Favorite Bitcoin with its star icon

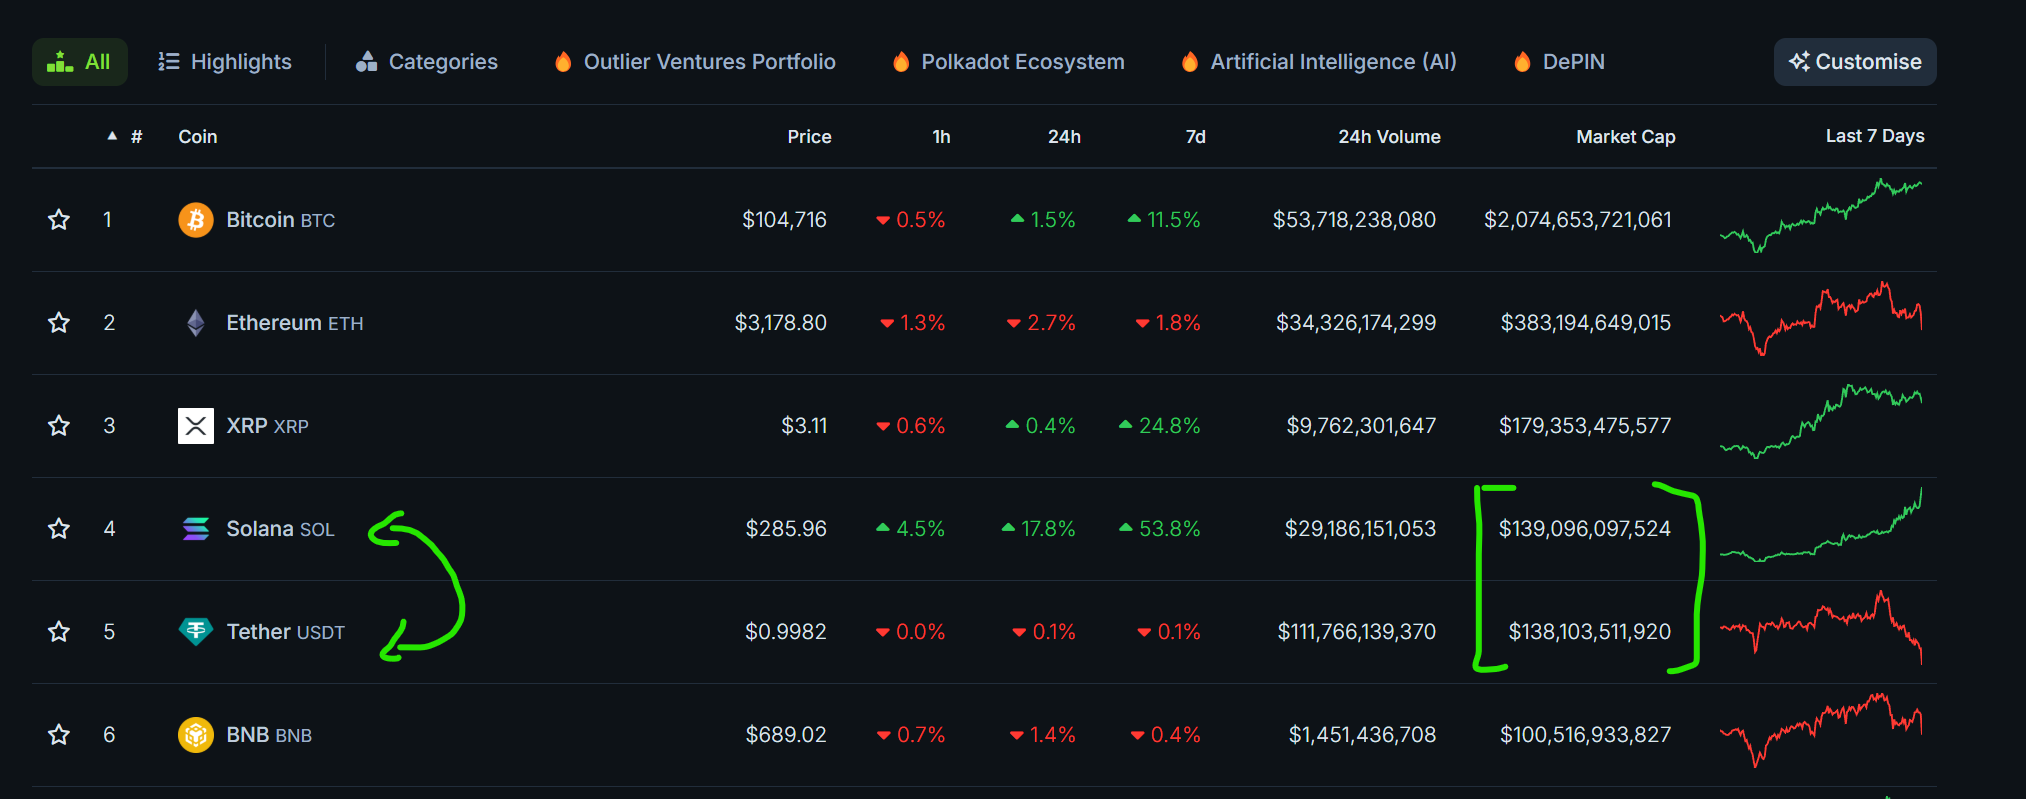coord(59,220)
